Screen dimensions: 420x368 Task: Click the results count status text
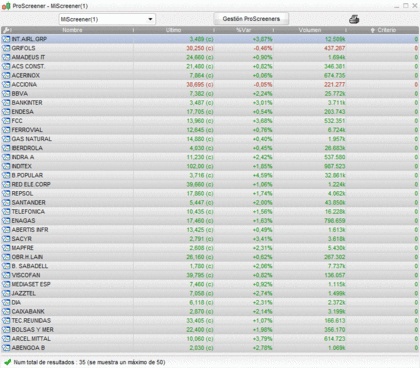[89, 362]
